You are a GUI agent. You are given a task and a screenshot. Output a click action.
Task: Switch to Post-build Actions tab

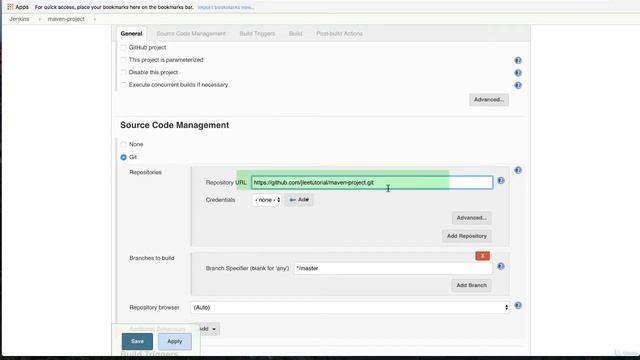tap(339, 33)
